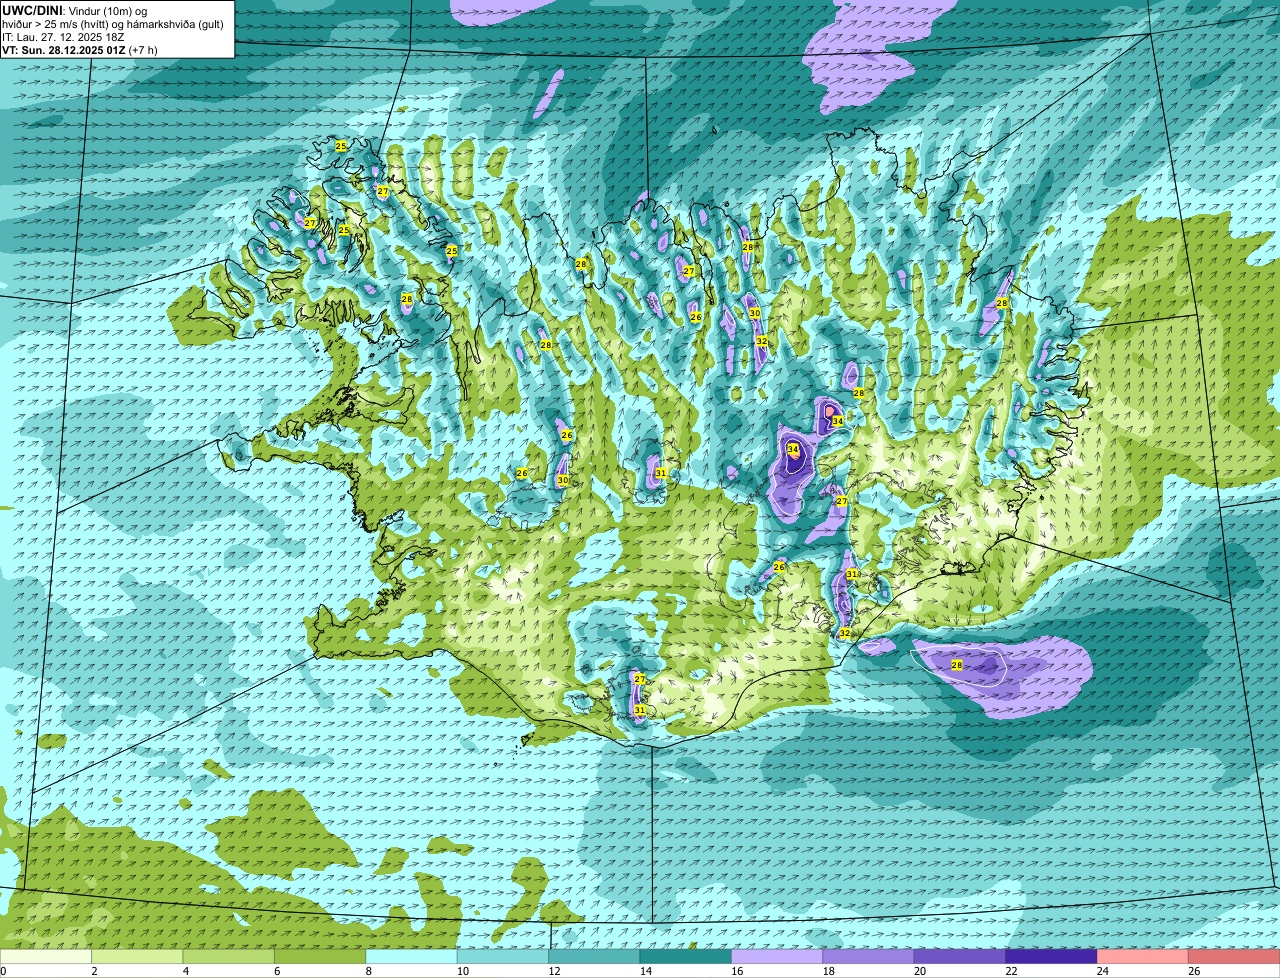This screenshot has width=1280, height=978.
Task: Choose the olive green 6–8 legend swatch
Action: point(320,956)
